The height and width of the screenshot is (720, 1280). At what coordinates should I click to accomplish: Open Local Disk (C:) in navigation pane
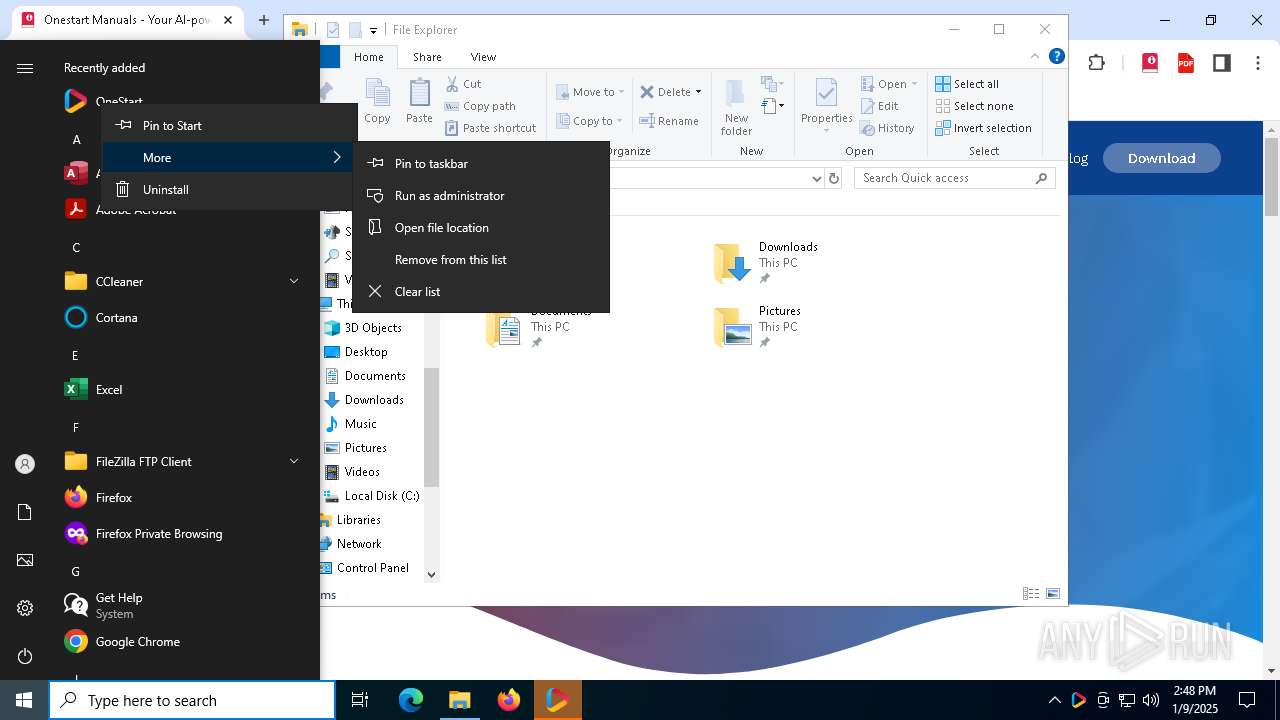click(x=371, y=496)
